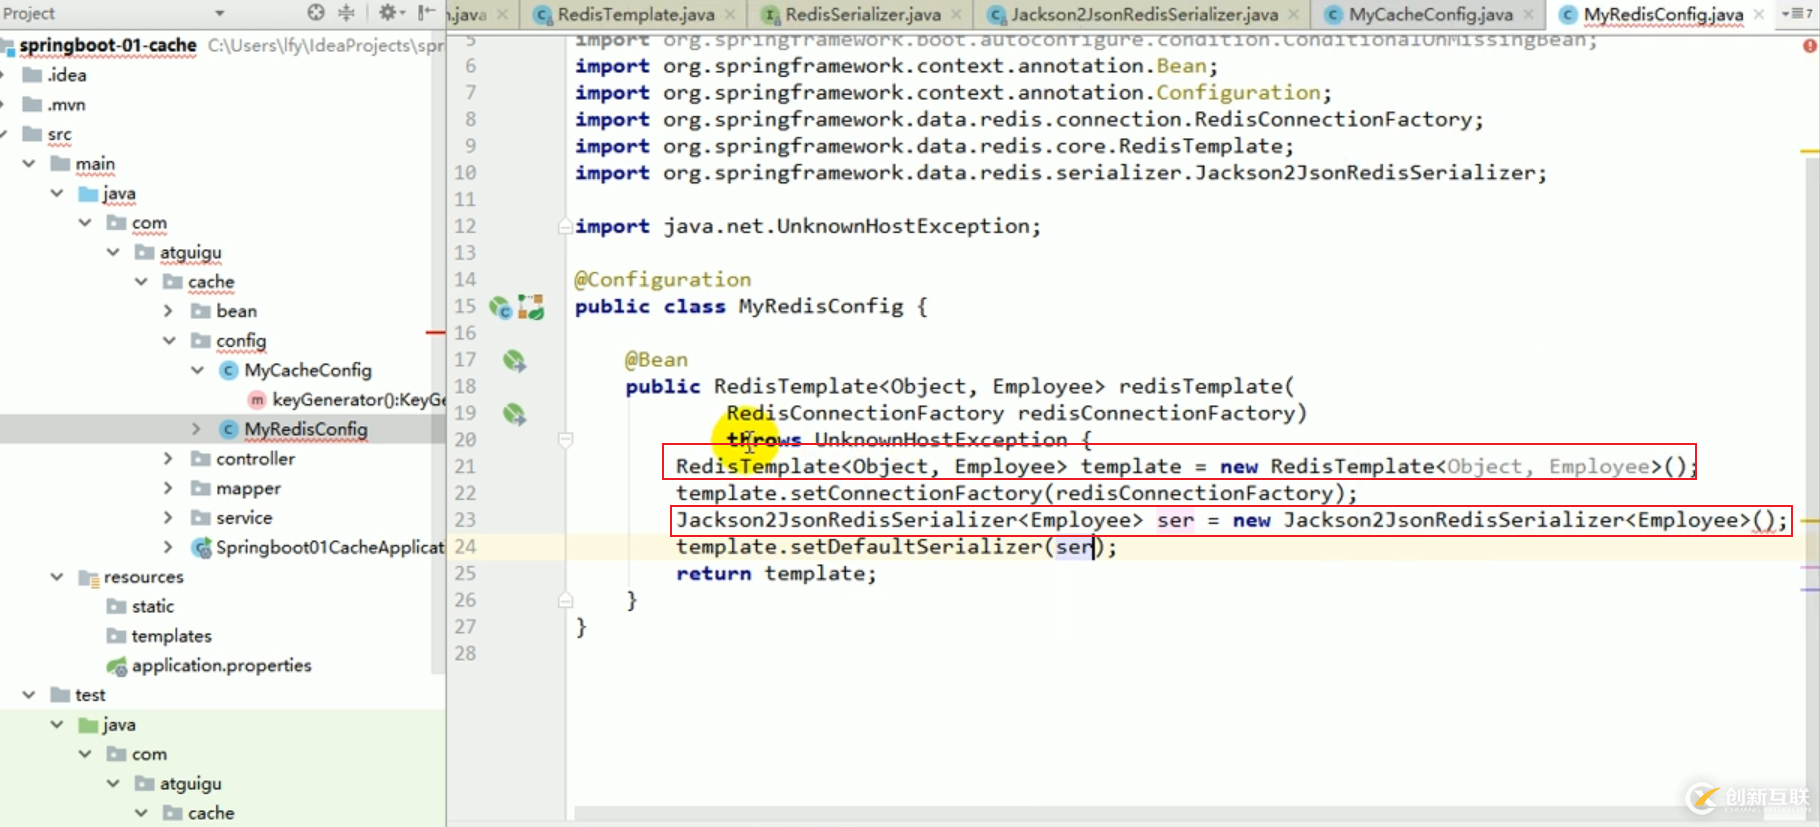The height and width of the screenshot is (827, 1820).
Task: Click the Spring class gutter icon on line 15
Action: point(500,308)
